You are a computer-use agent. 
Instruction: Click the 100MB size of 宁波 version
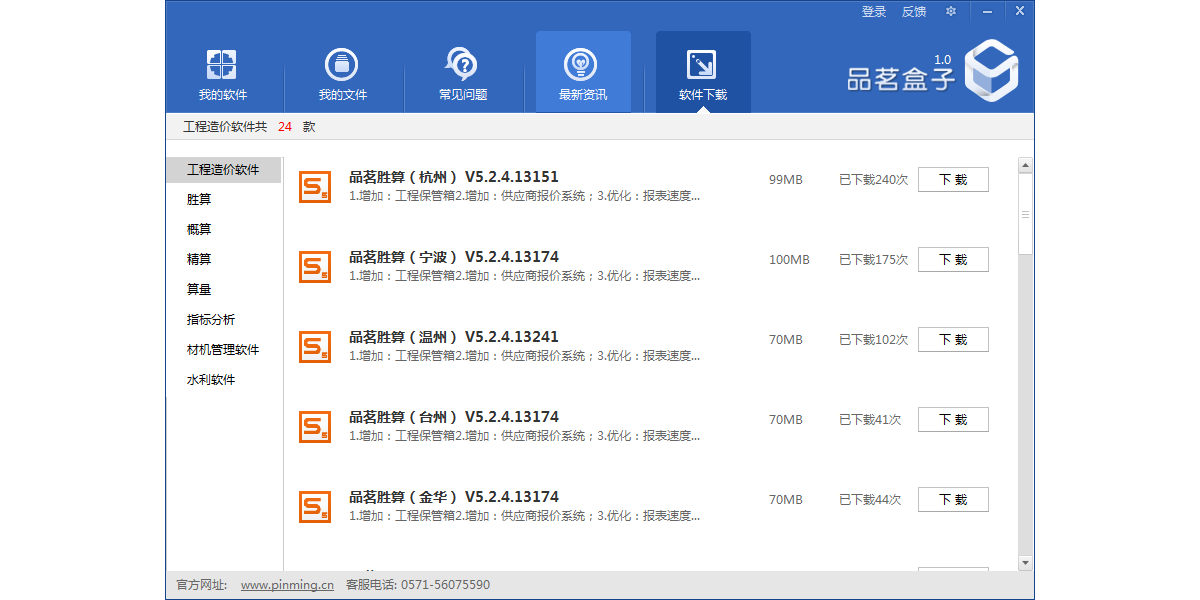(789, 260)
